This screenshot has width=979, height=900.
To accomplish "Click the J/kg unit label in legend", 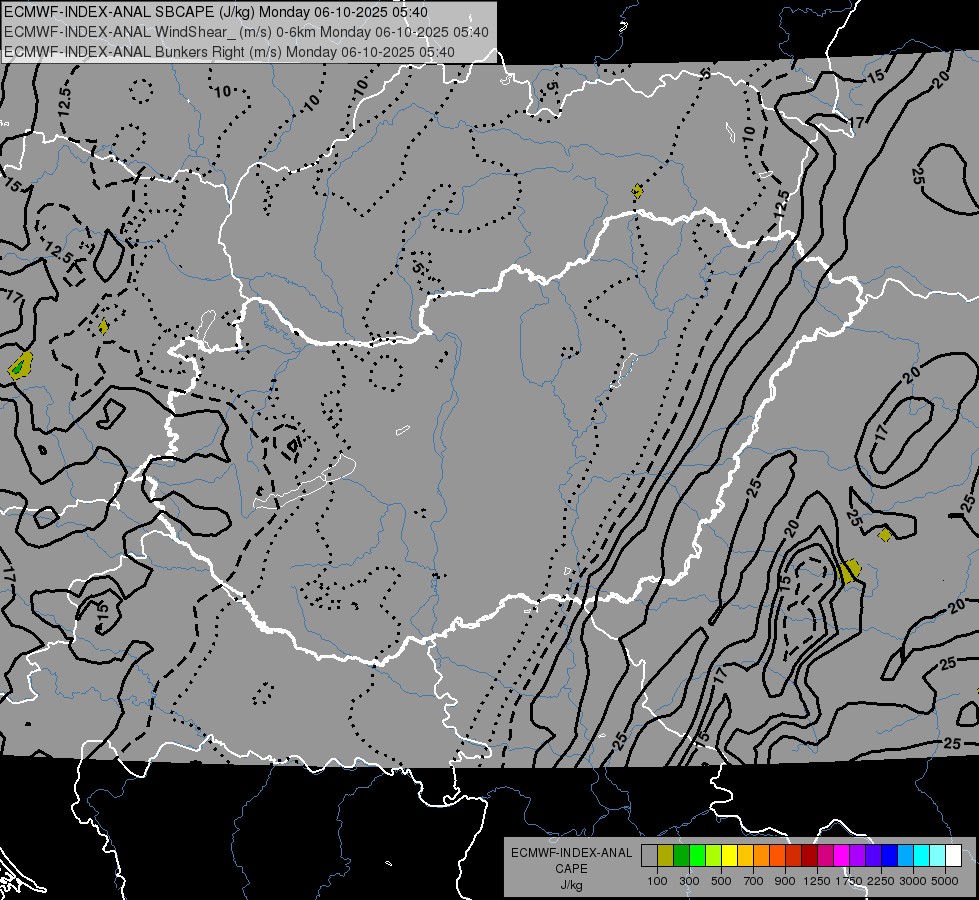I will tap(571, 885).
